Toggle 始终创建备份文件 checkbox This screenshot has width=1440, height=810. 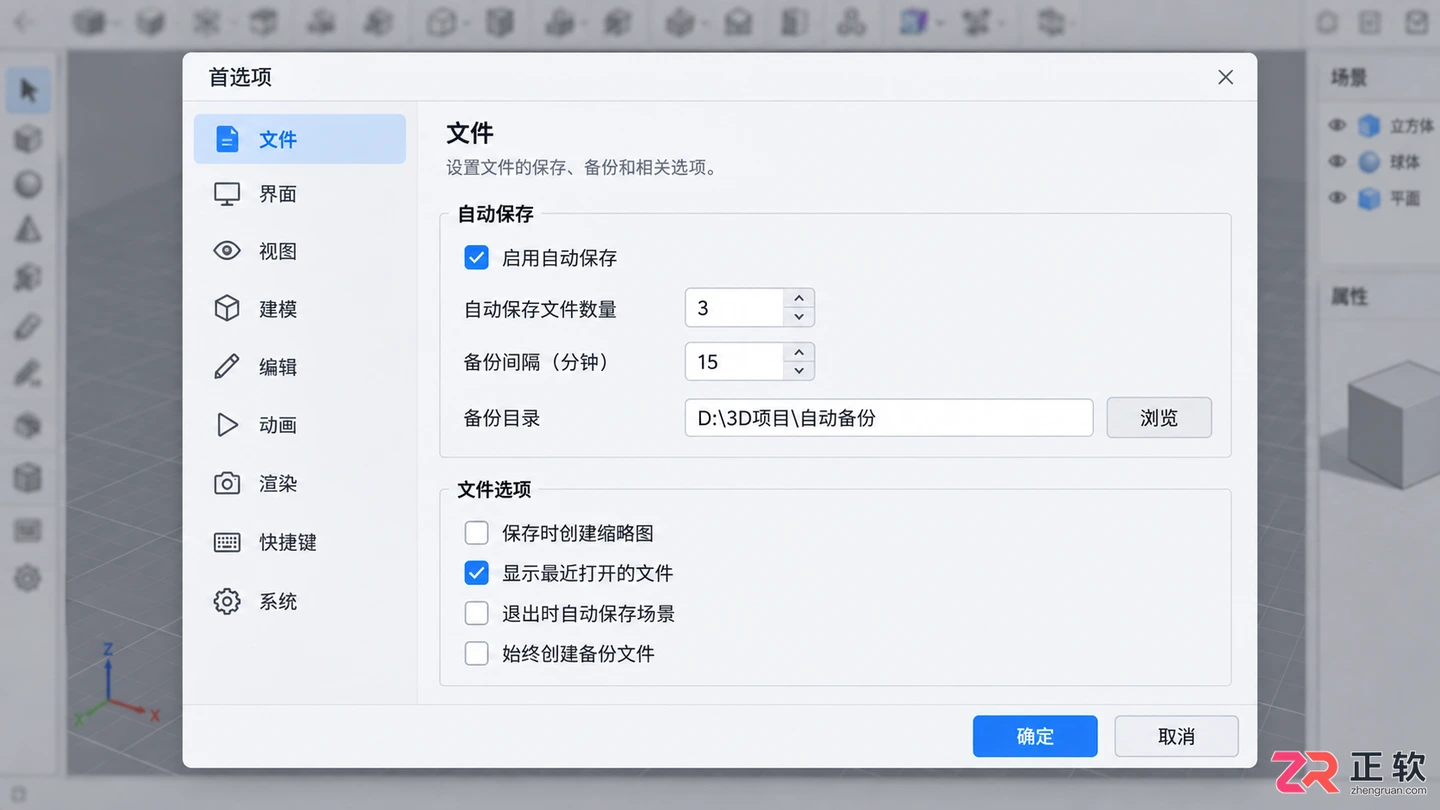click(476, 654)
